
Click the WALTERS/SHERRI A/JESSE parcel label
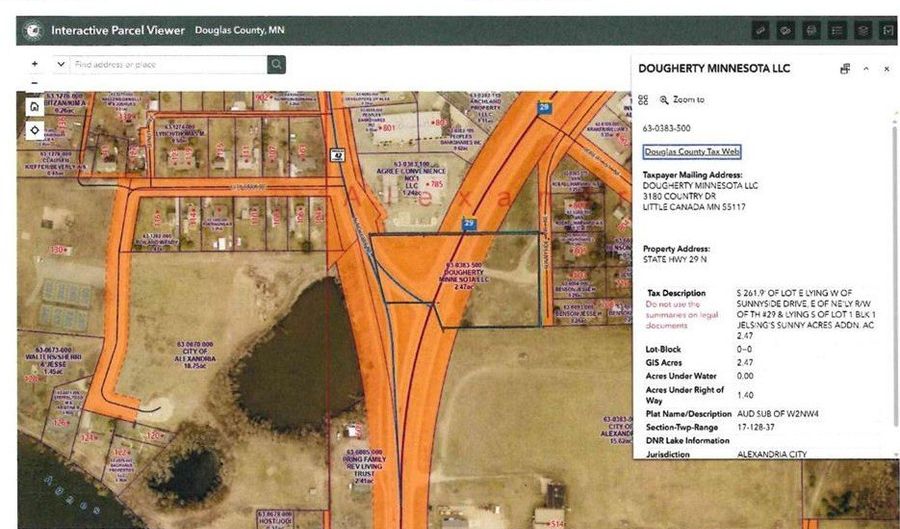53,360
